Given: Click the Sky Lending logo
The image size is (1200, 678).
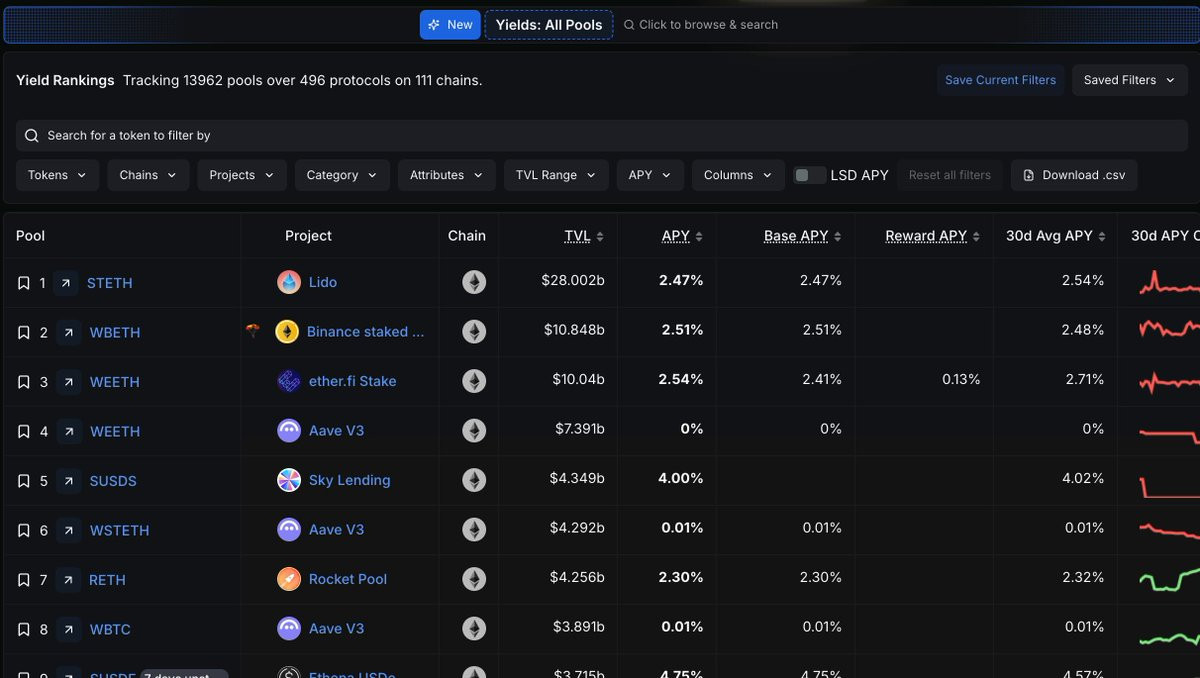Looking at the screenshot, I should point(289,480).
